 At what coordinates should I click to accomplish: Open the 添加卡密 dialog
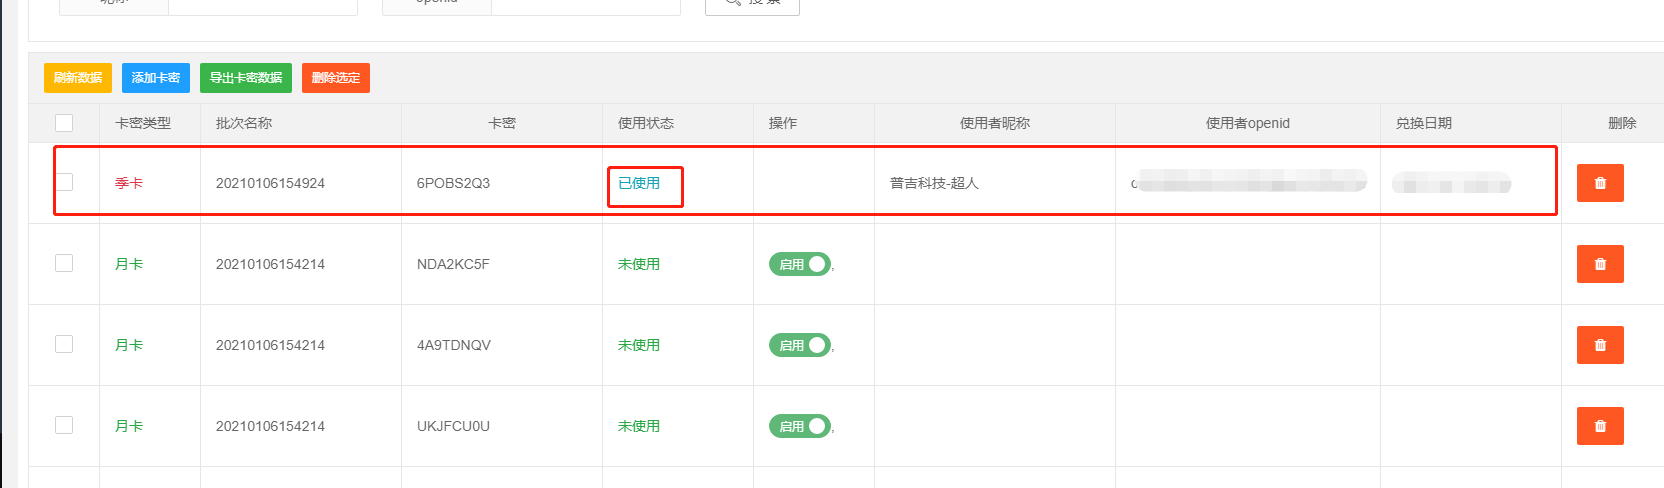[x=156, y=78]
